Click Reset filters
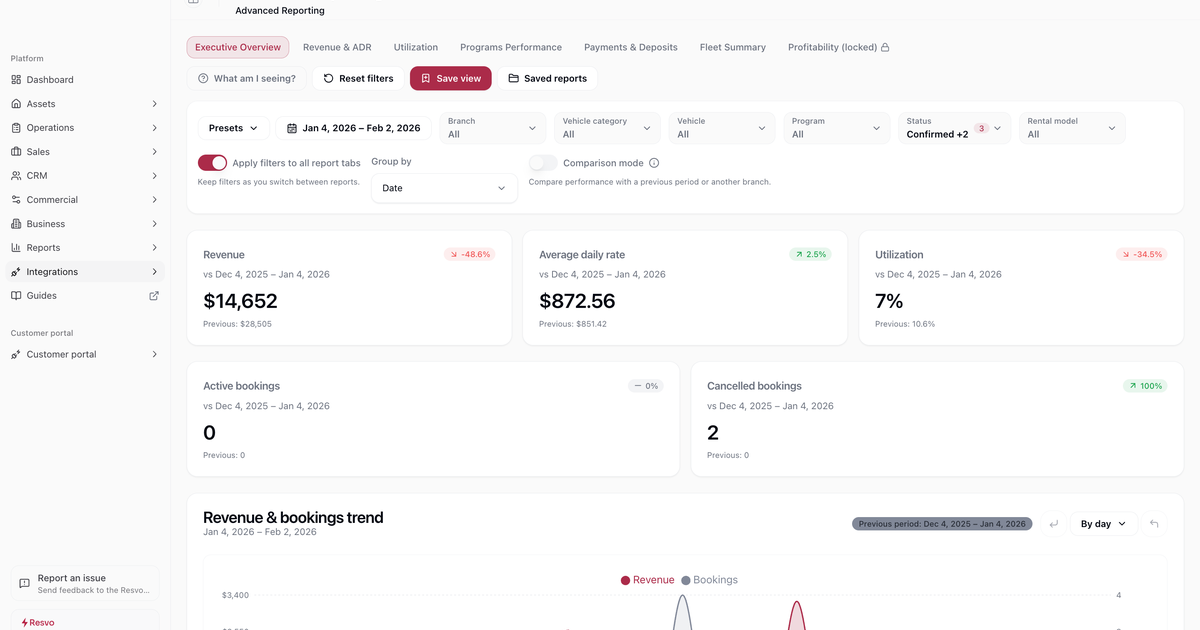 [357, 77]
